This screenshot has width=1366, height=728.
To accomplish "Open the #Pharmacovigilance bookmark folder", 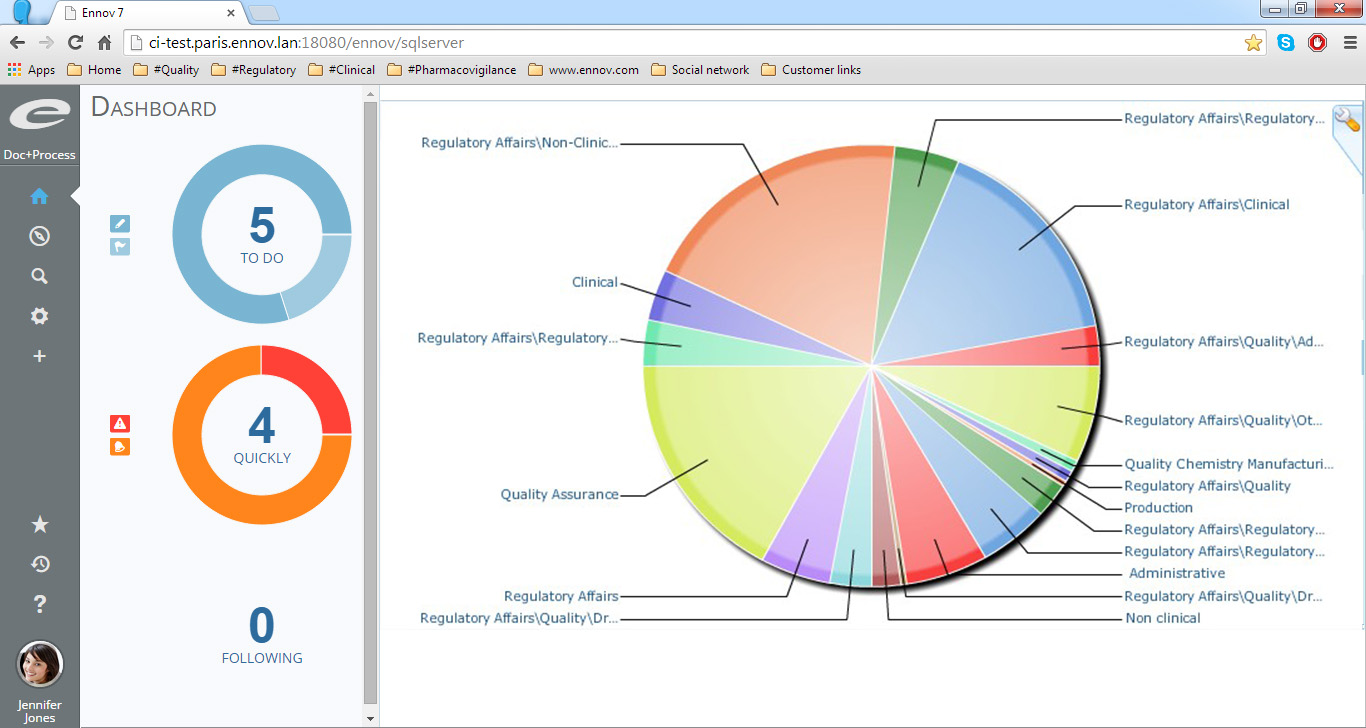I will pyautogui.click(x=451, y=70).
